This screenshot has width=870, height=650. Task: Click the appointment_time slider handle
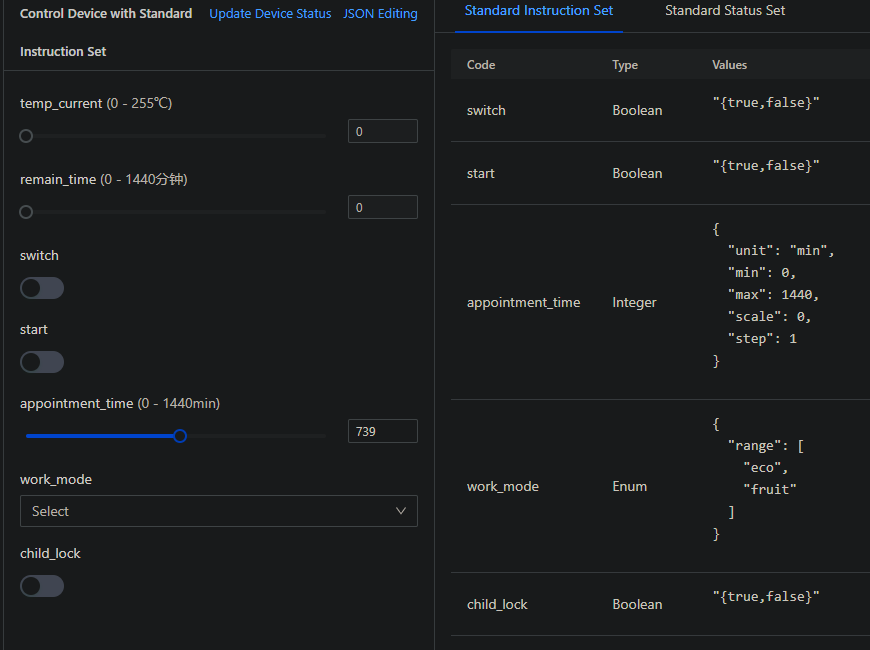click(x=180, y=436)
